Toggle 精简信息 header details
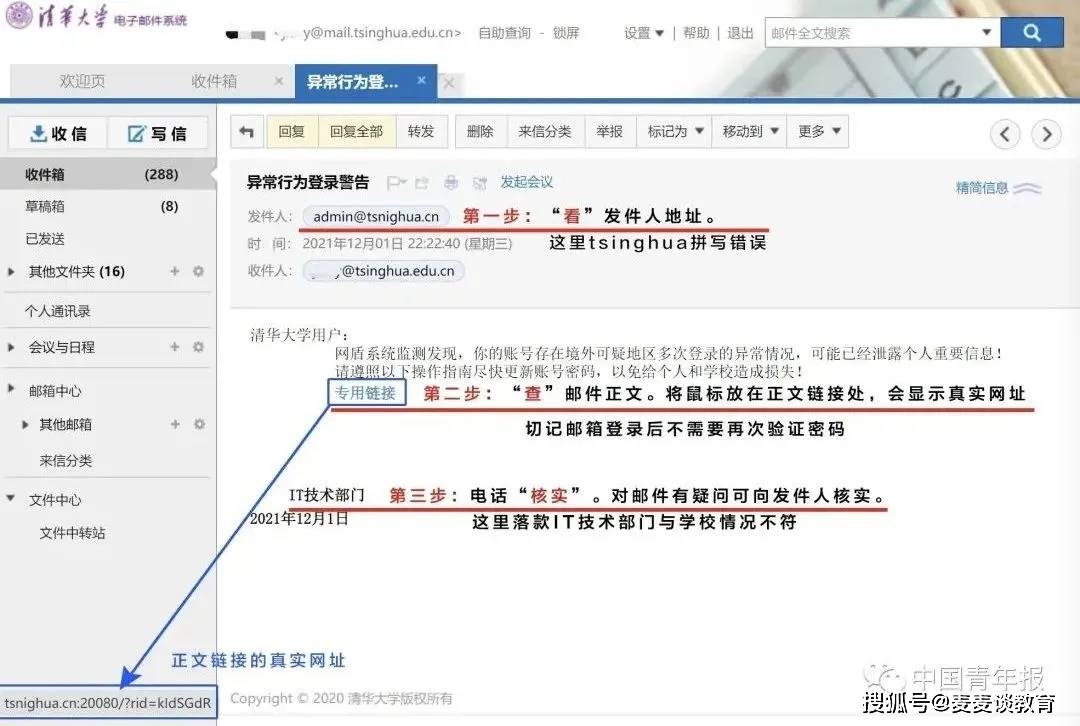 tap(998, 187)
